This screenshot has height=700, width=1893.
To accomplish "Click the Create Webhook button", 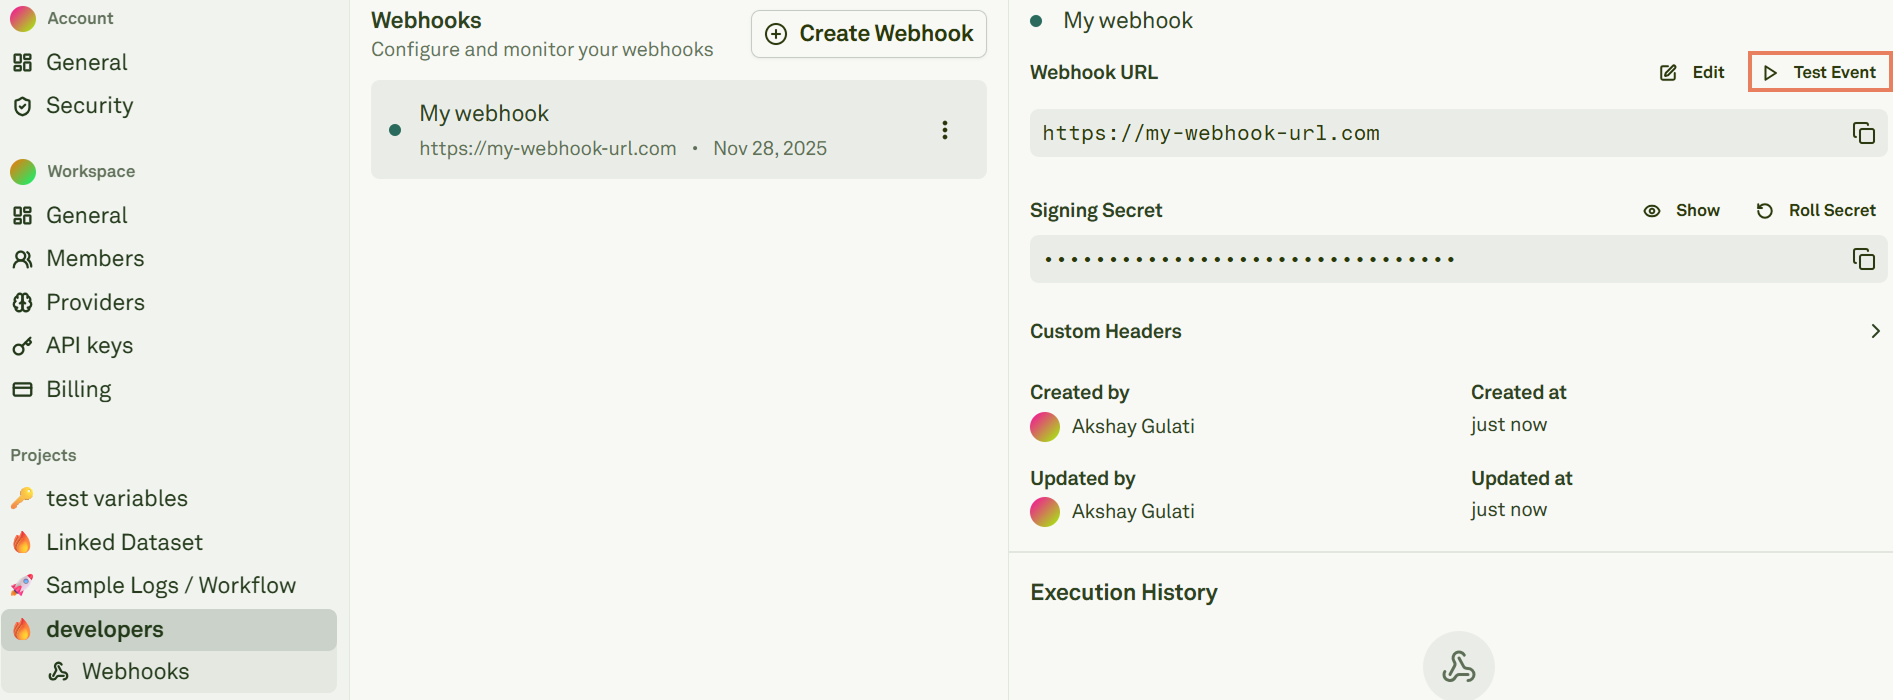I will coord(869,34).
